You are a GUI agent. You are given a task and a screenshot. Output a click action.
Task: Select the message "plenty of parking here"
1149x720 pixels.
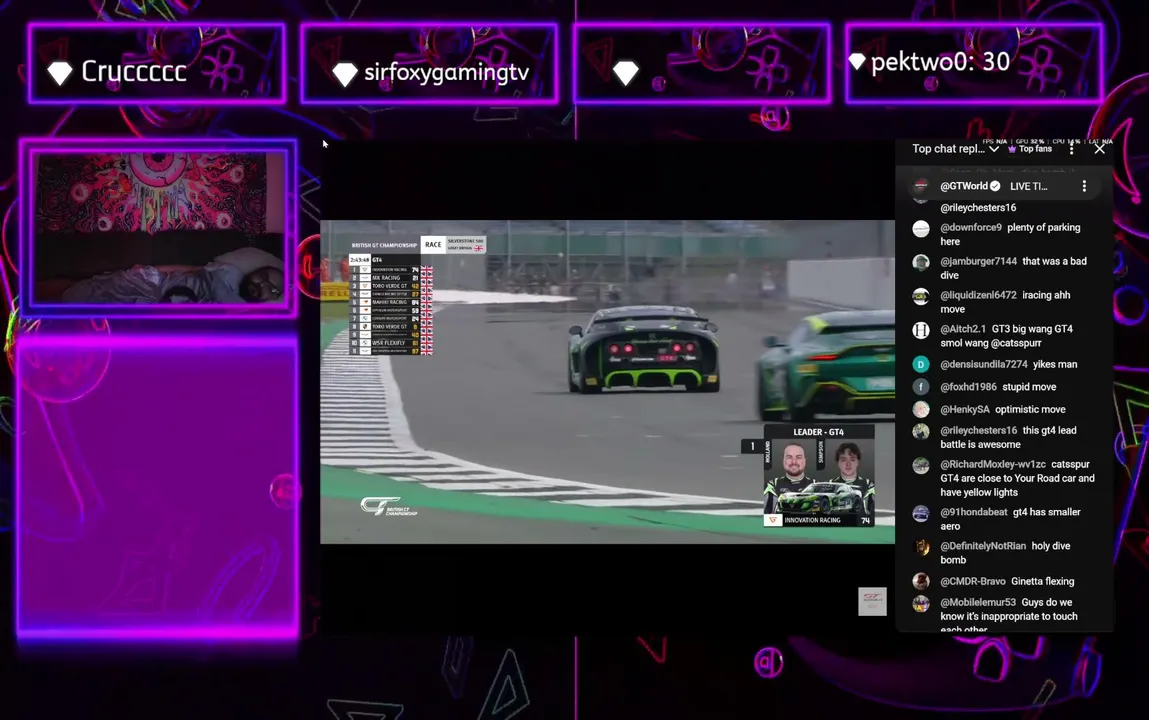(x=1011, y=234)
